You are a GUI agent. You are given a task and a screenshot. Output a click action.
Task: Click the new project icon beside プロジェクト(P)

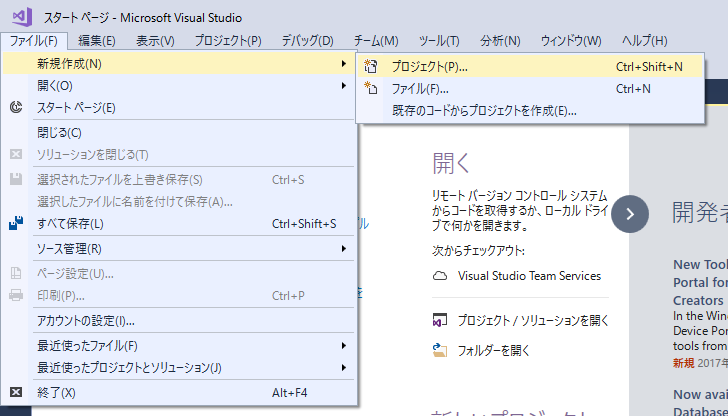click(370, 66)
